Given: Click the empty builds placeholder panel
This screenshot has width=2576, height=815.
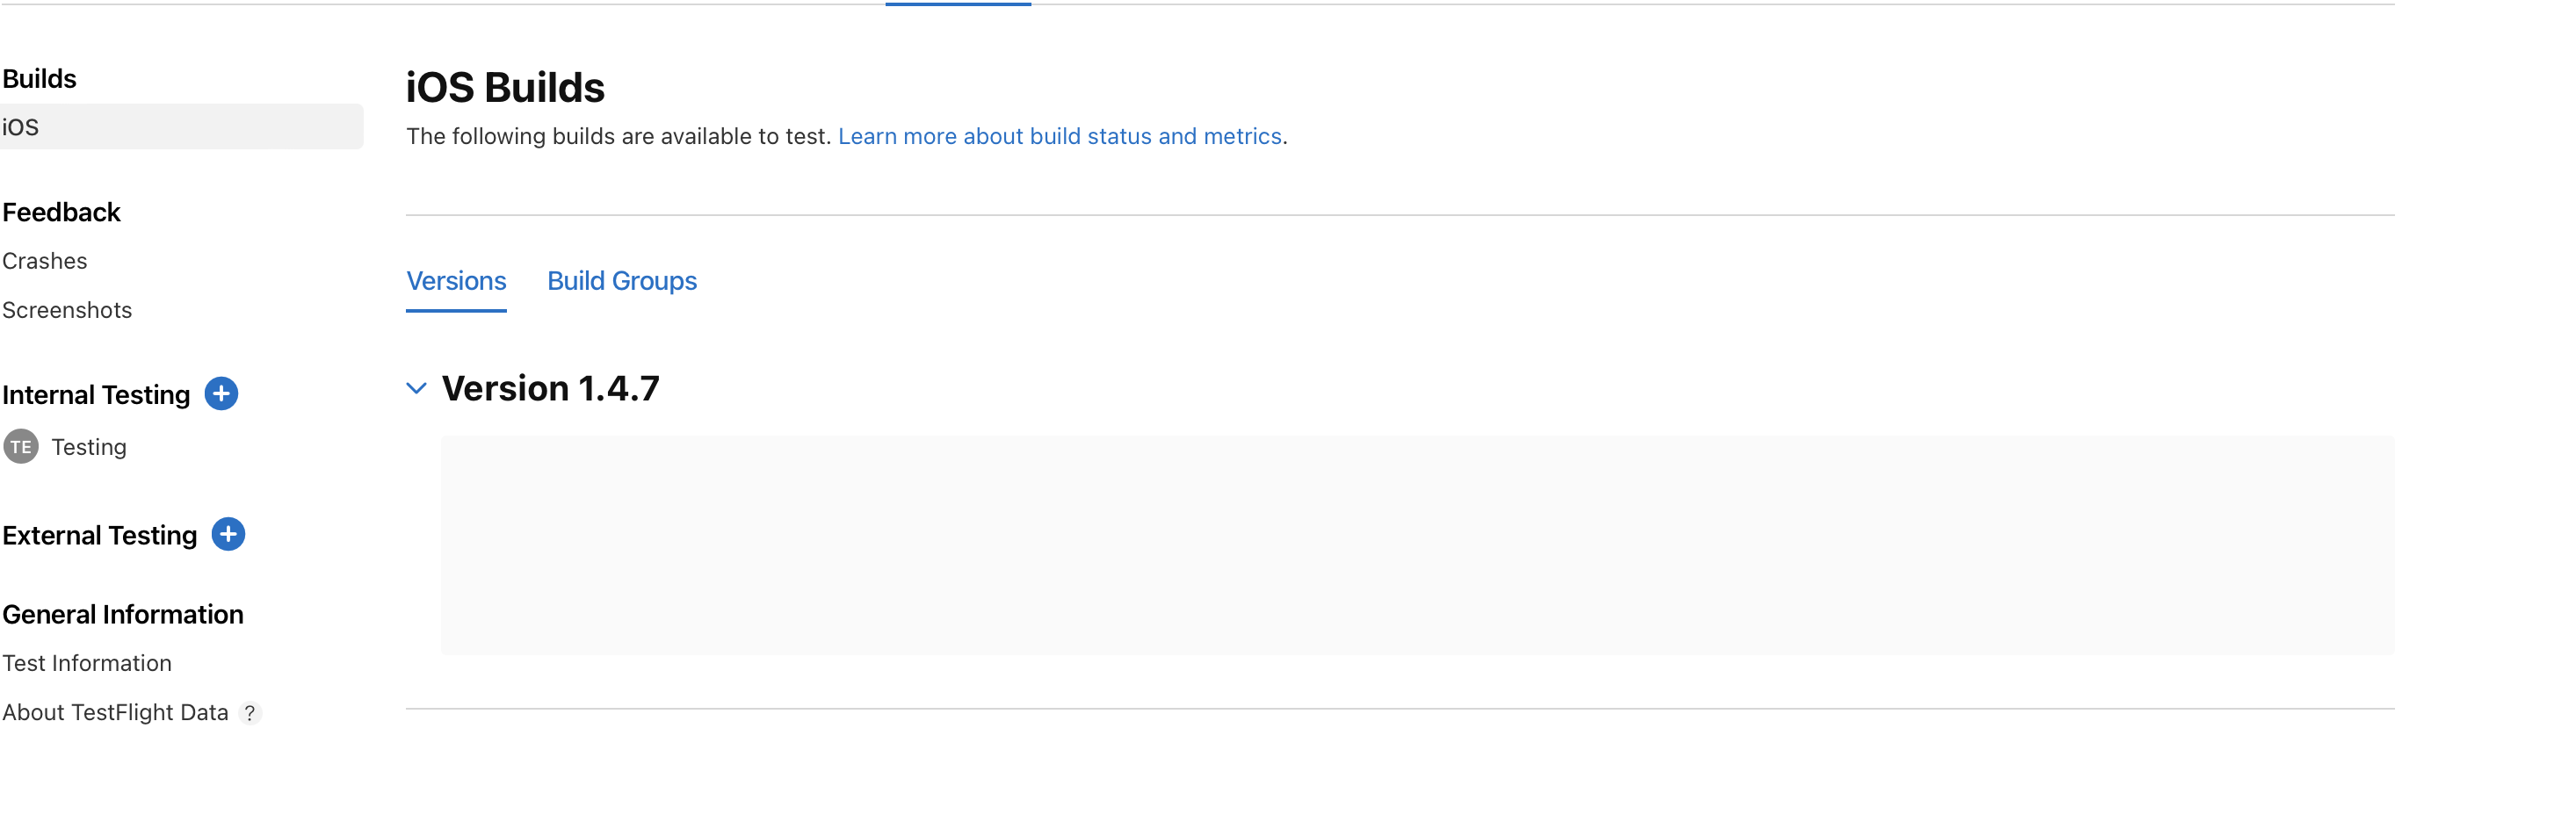Looking at the screenshot, I should [x=1417, y=545].
